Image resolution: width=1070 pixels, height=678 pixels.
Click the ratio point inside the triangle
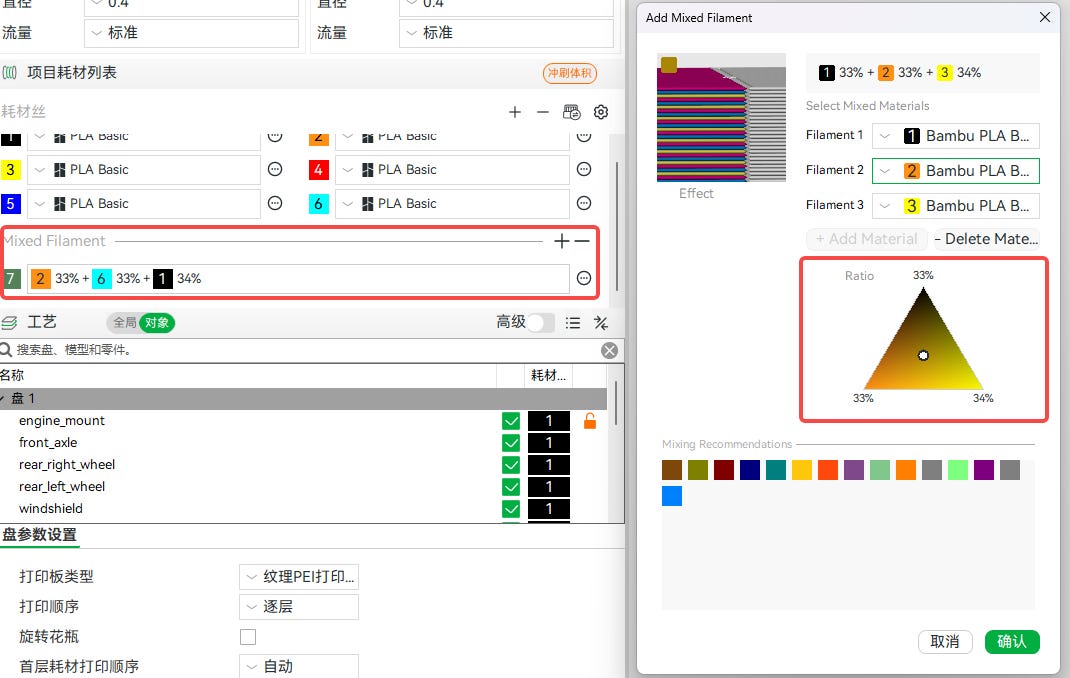923,355
